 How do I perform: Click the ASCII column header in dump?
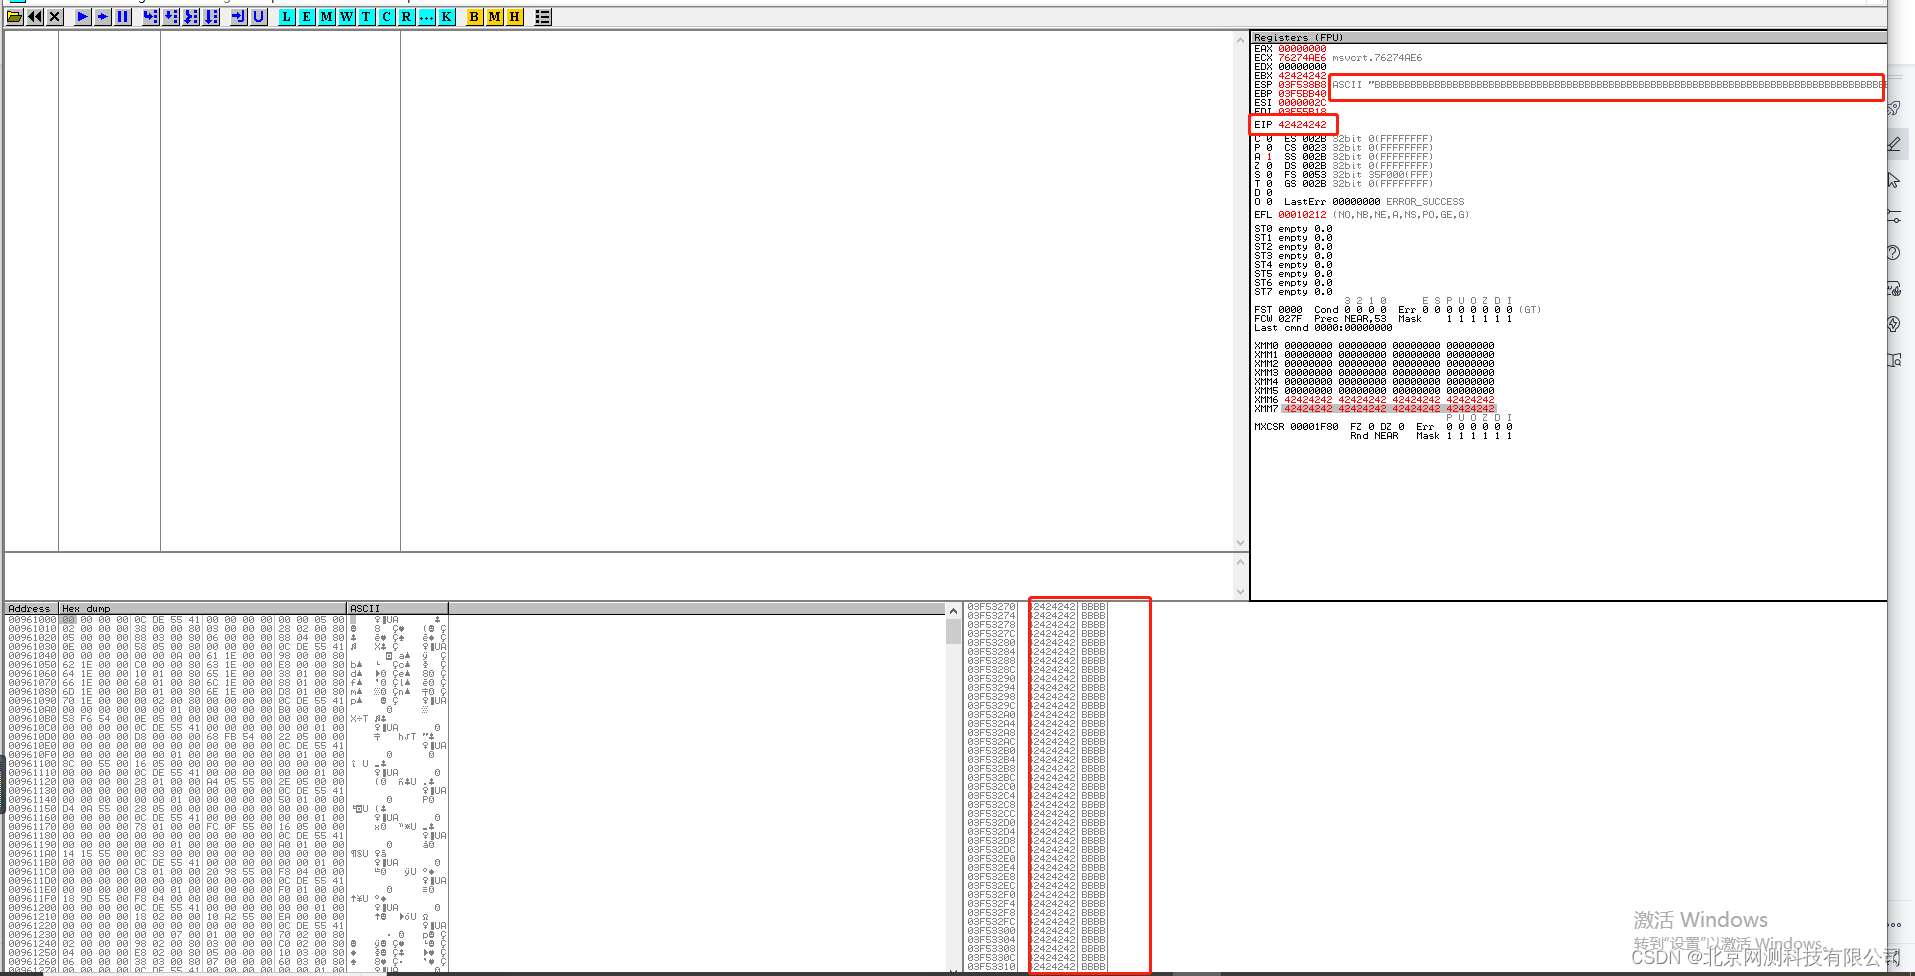click(x=397, y=608)
